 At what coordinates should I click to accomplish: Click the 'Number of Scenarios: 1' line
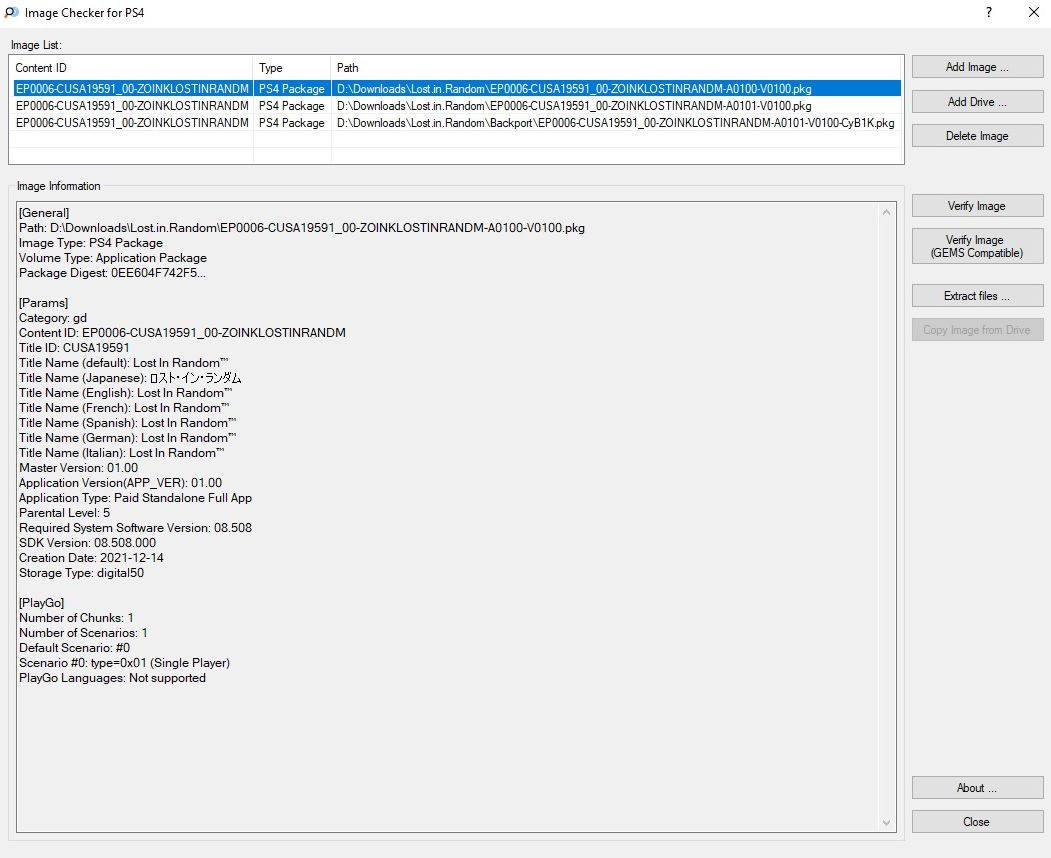click(83, 633)
